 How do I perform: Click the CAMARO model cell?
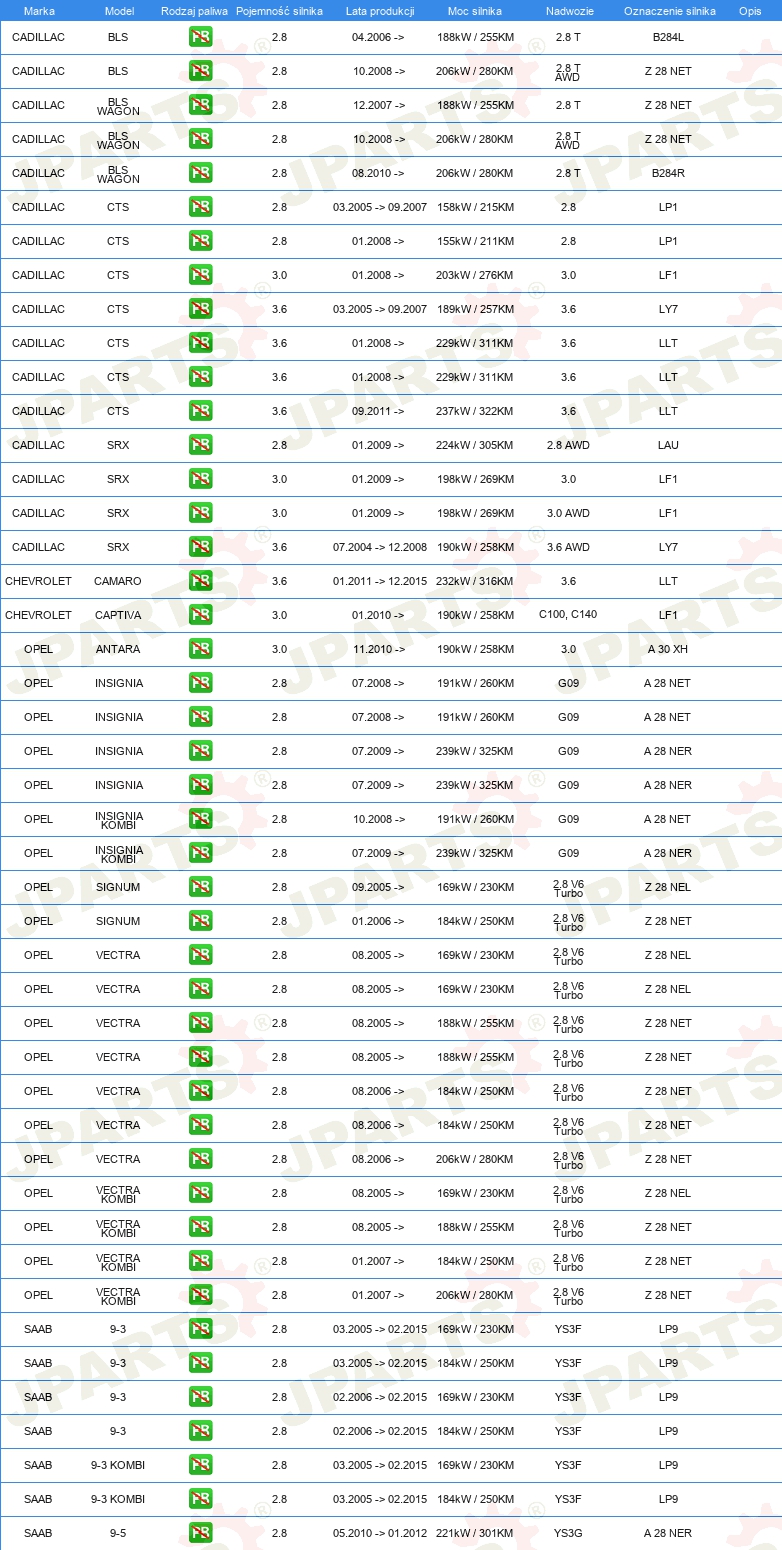point(118,581)
